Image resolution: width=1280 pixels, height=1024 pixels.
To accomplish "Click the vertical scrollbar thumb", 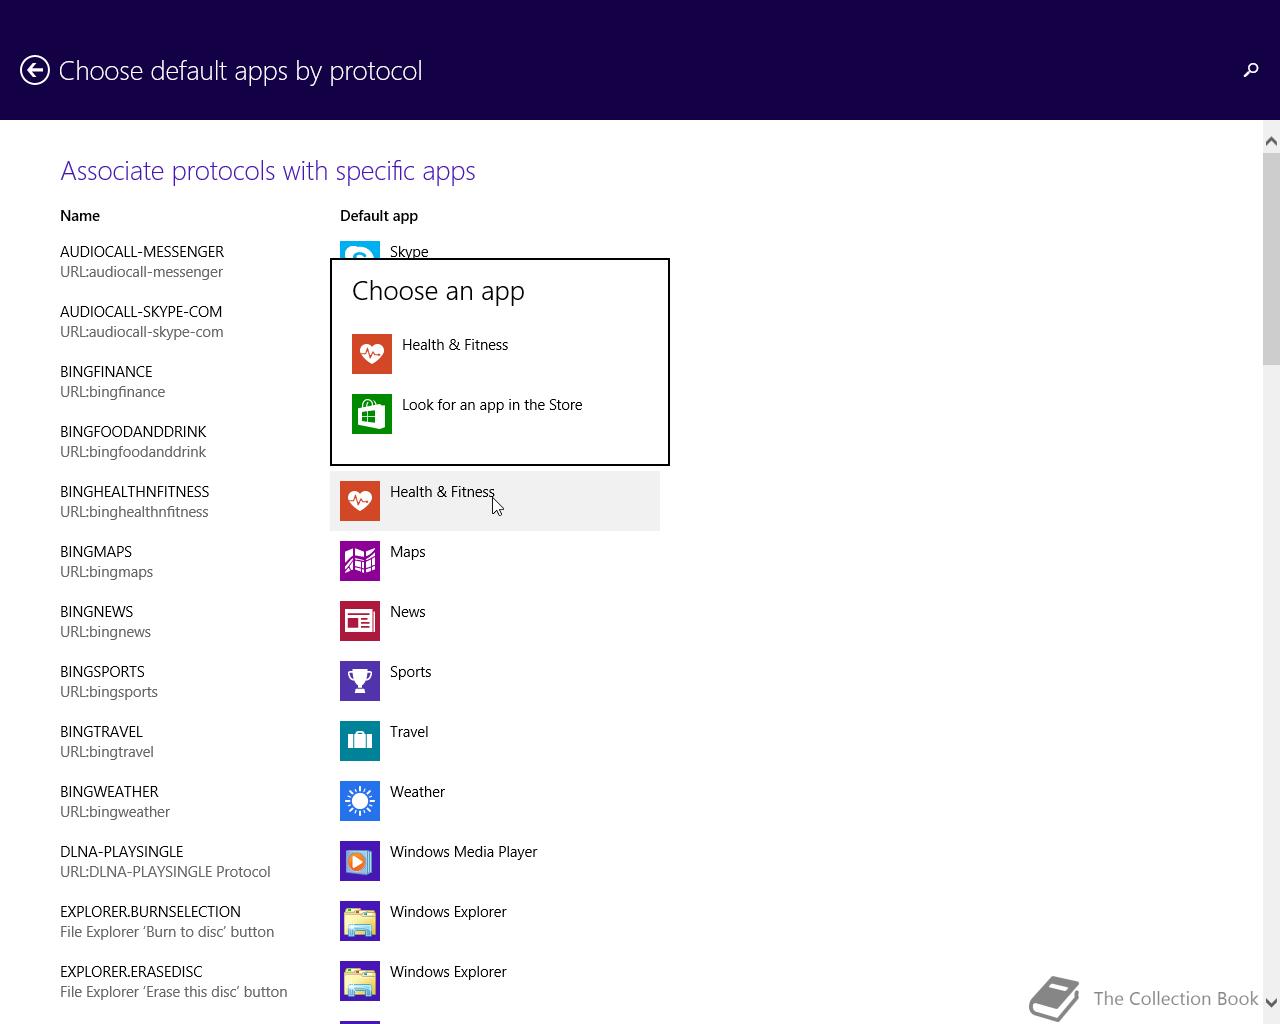I will (x=1271, y=260).
